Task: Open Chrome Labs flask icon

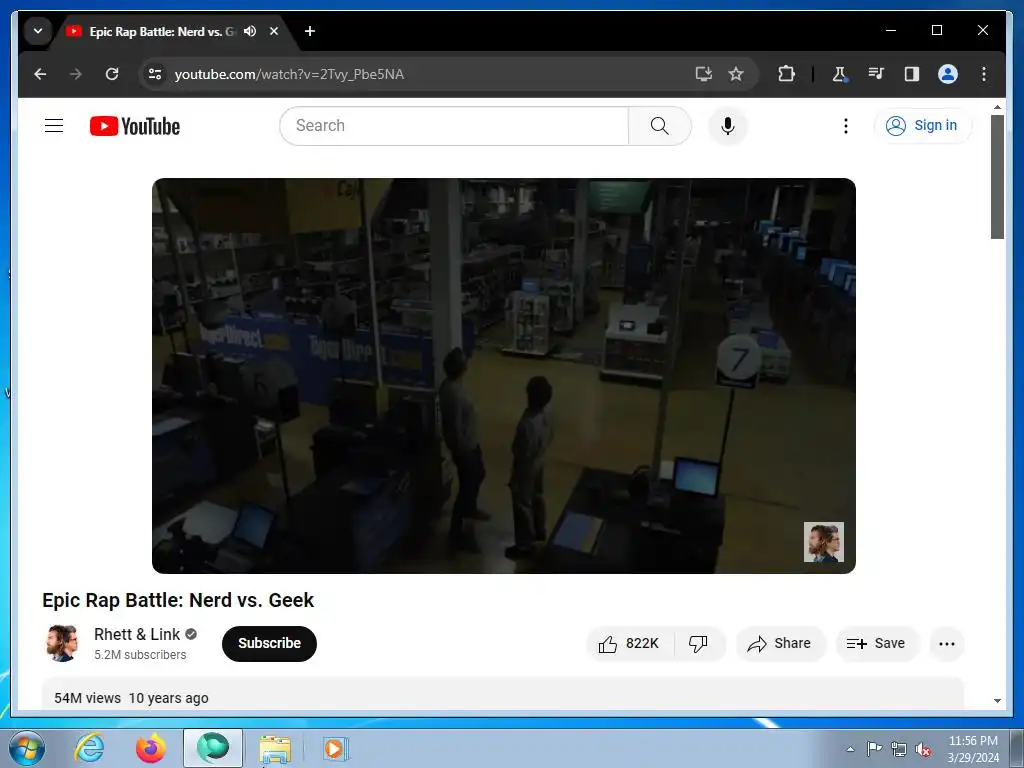Action: [x=840, y=74]
